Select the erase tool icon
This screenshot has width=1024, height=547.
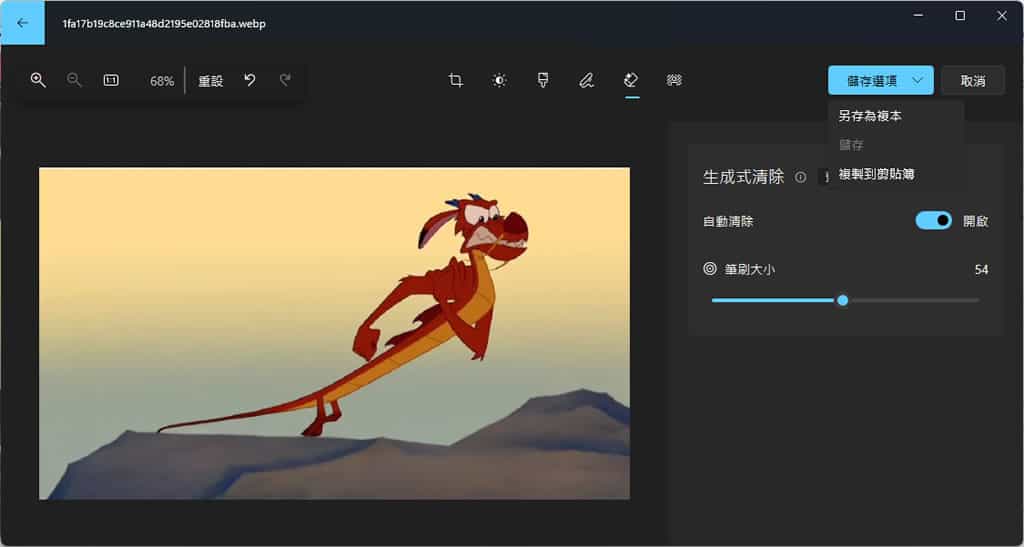(x=631, y=80)
